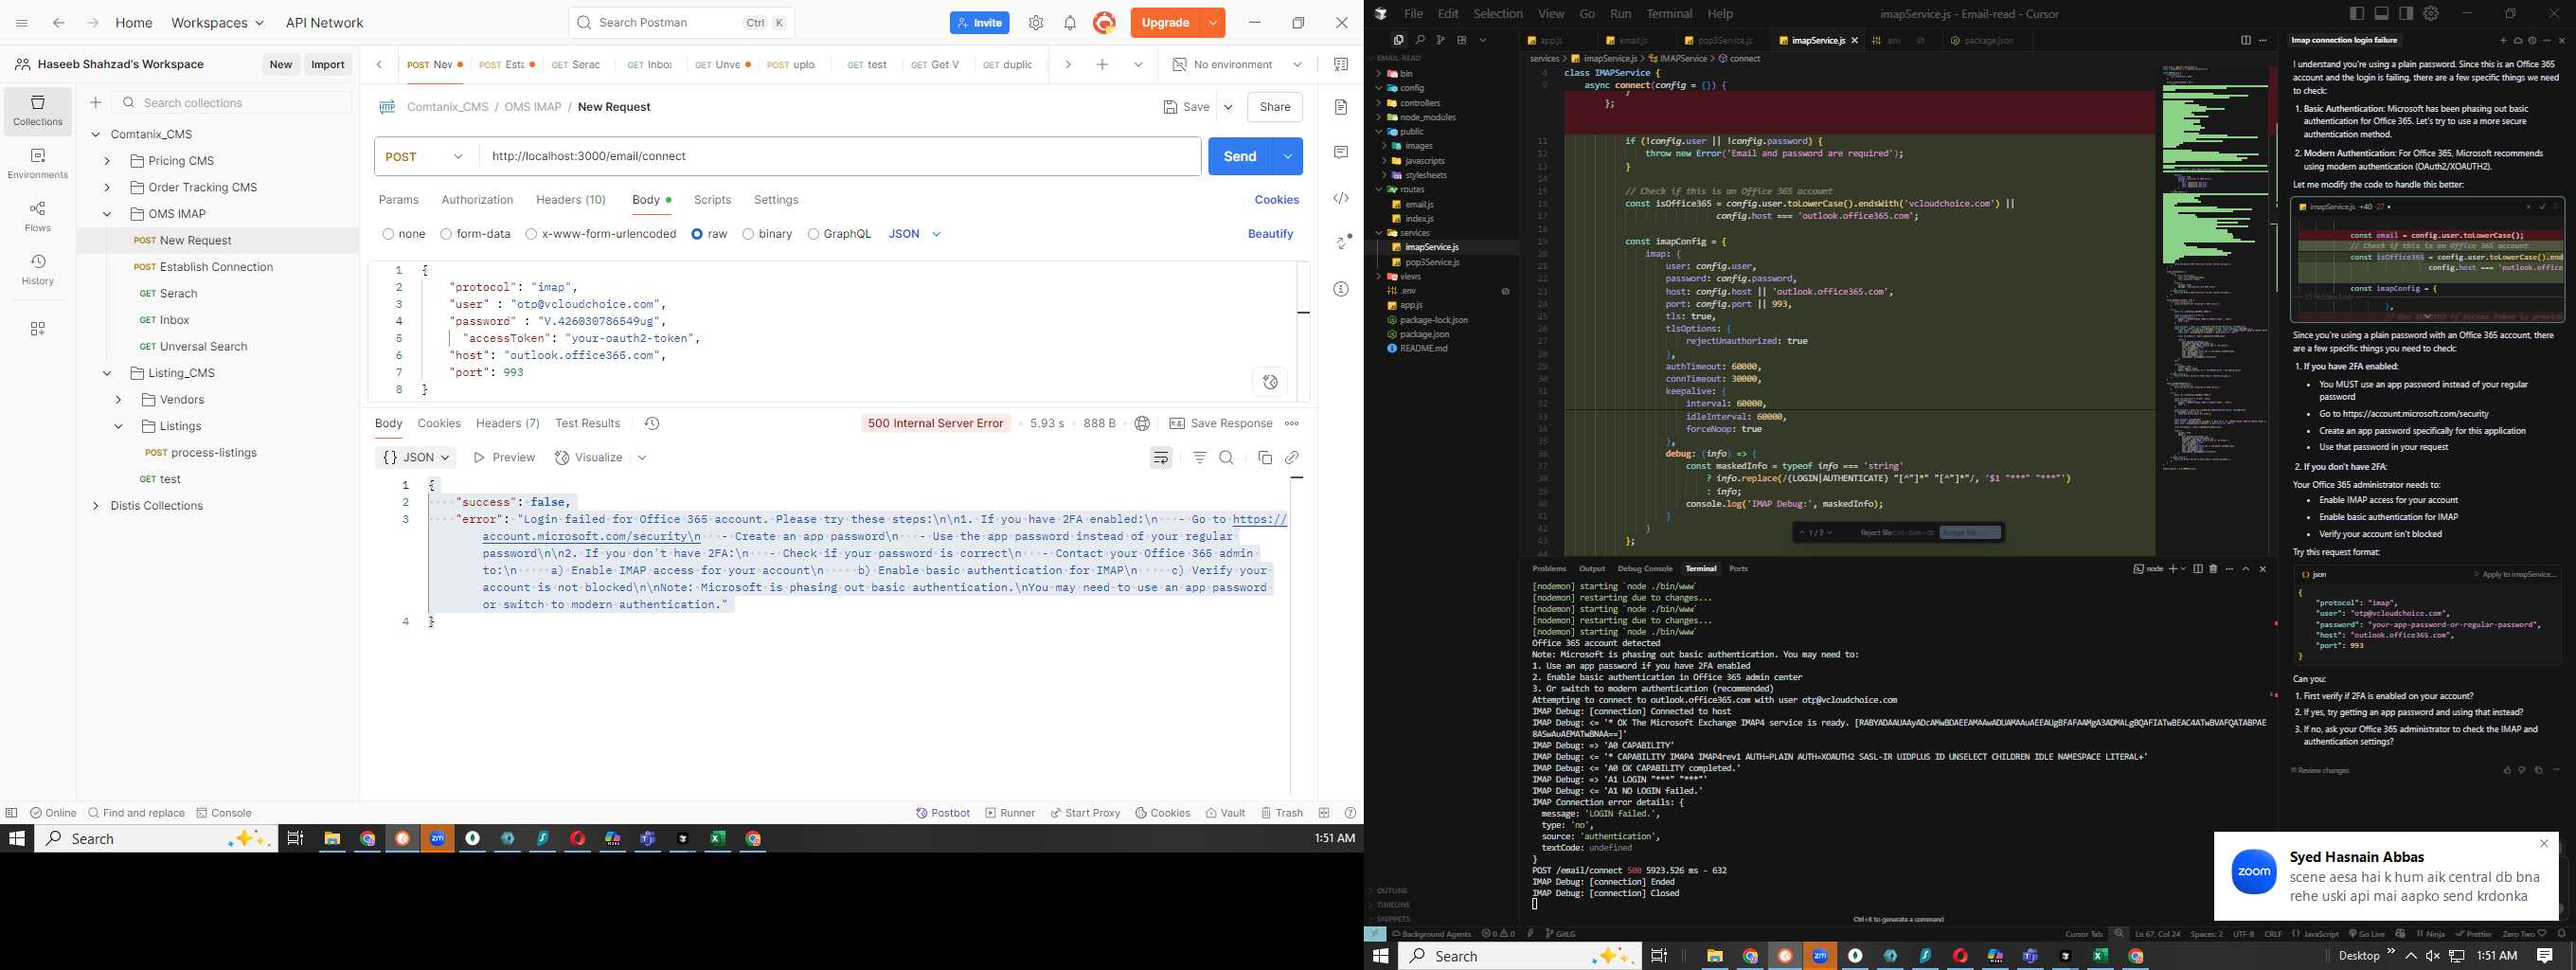Send the POST request
The height and width of the screenshot is (970, 2576).
(1240, 157)
